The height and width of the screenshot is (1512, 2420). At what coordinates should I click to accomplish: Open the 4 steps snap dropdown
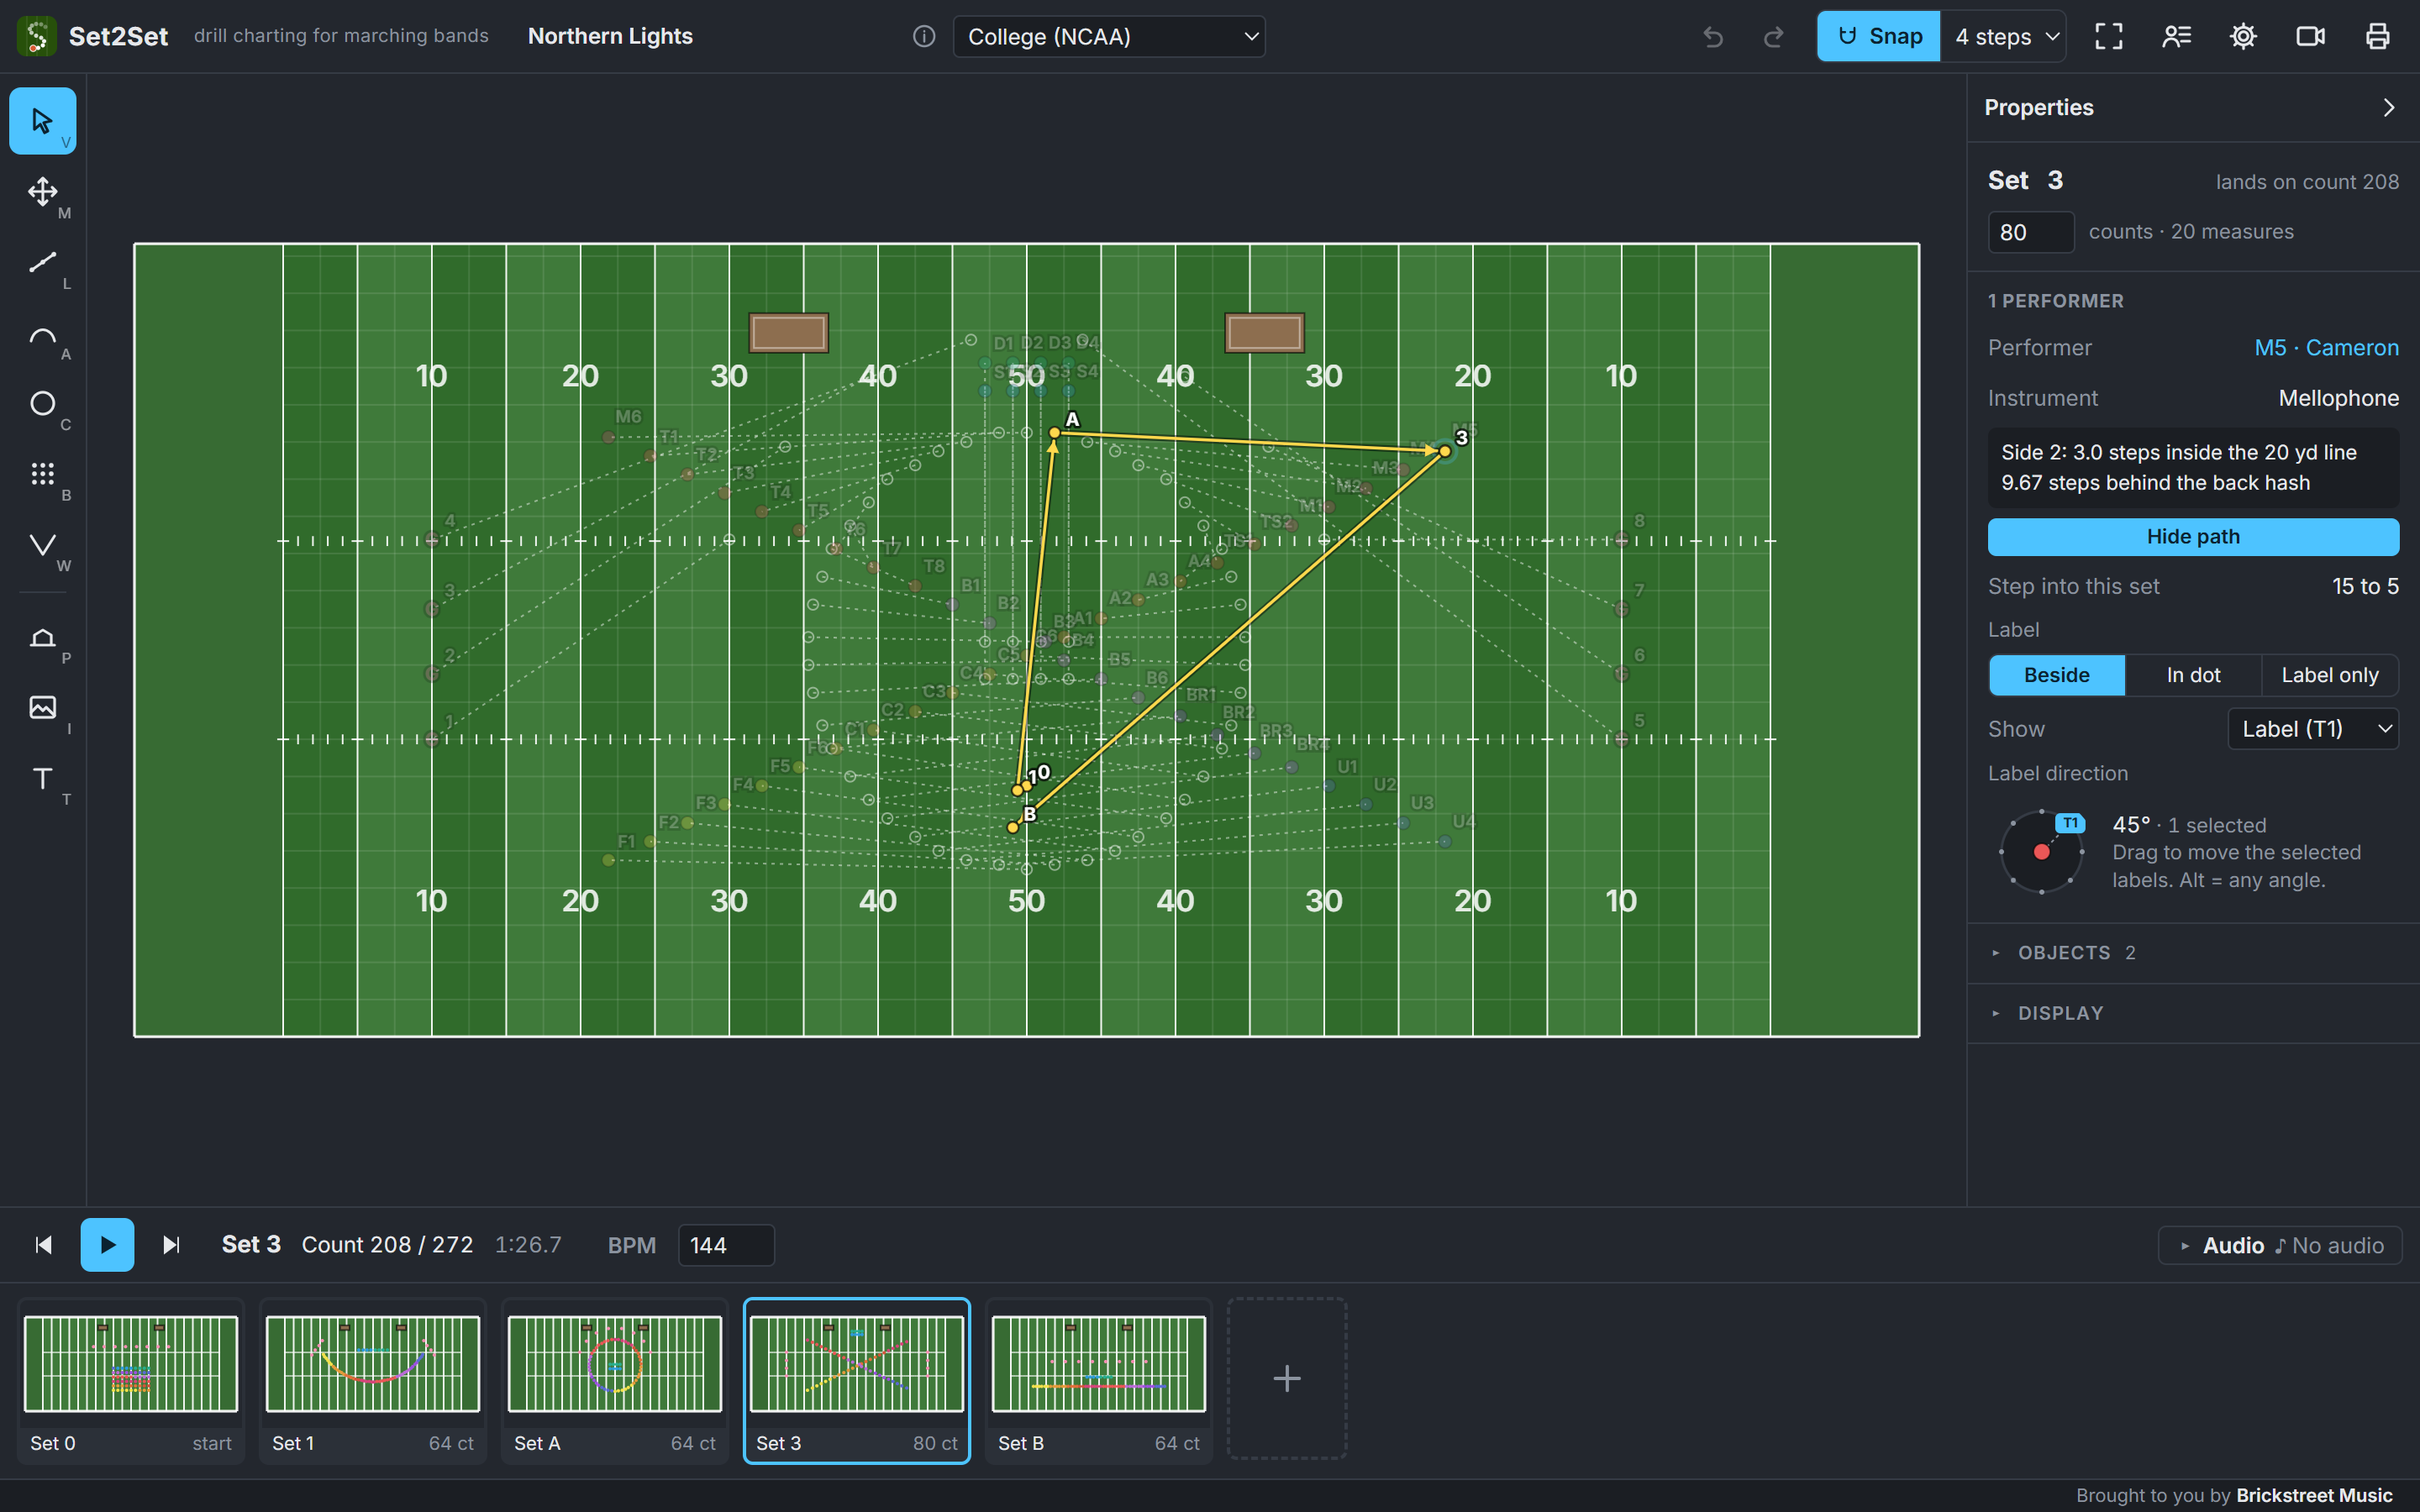(2004, 37)
